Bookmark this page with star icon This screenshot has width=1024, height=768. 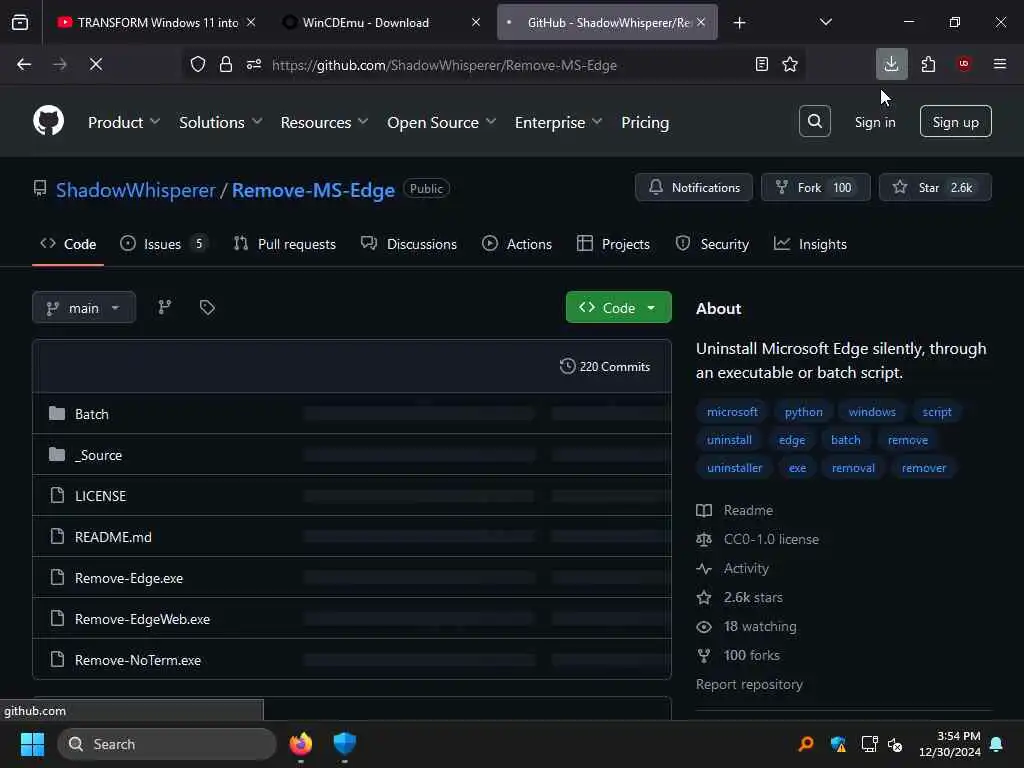click(x=790, y=65)
